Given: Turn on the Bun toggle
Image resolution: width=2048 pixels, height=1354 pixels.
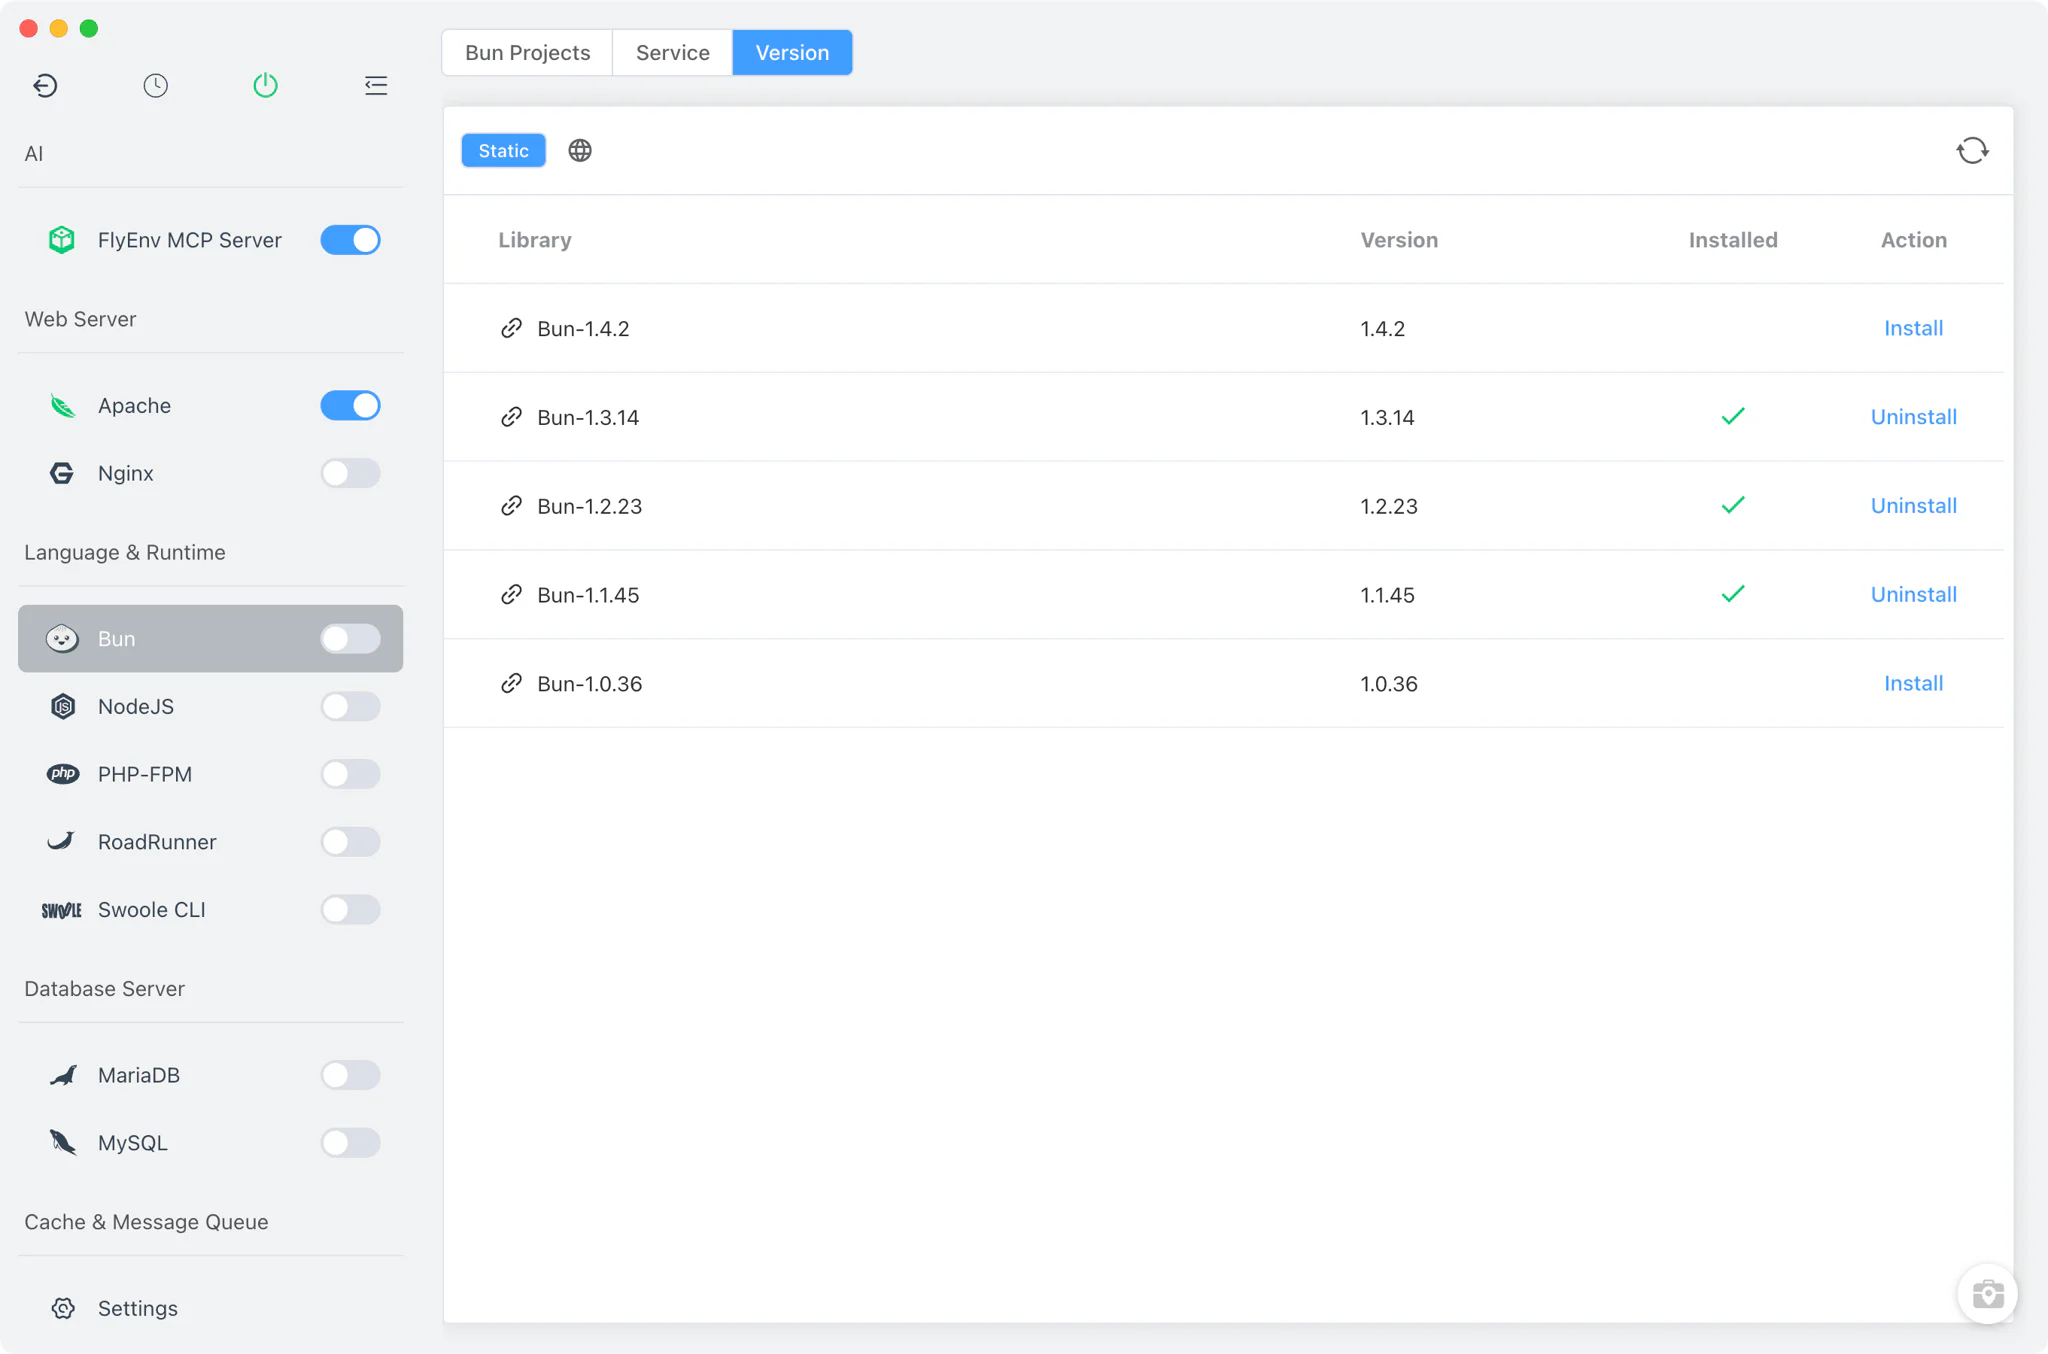Looking at the screenshot, I should (350, 638).
